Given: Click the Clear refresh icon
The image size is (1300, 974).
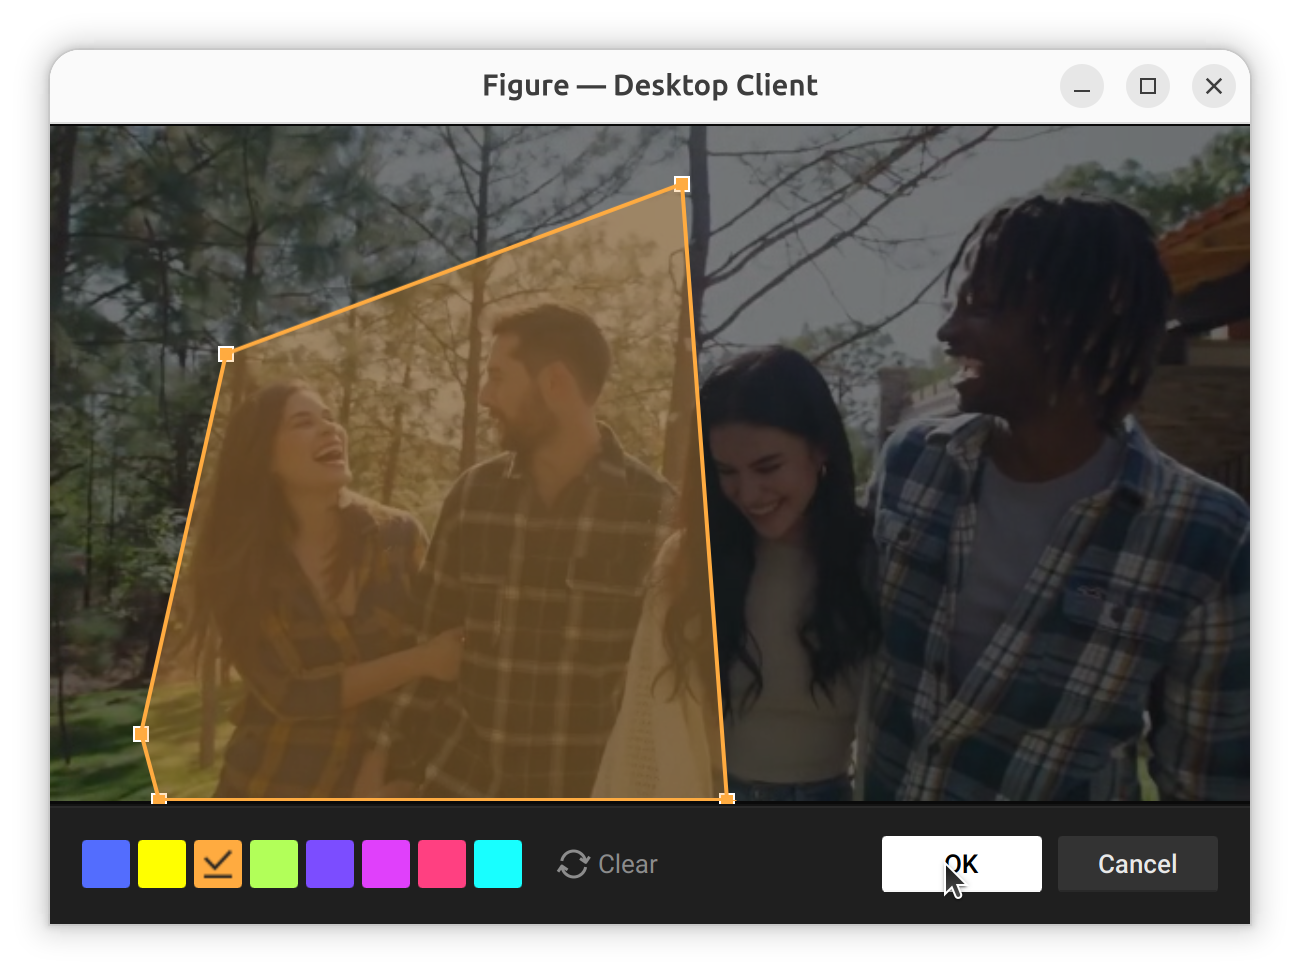Looking at the screenshot, I should (x=573, y=864).
